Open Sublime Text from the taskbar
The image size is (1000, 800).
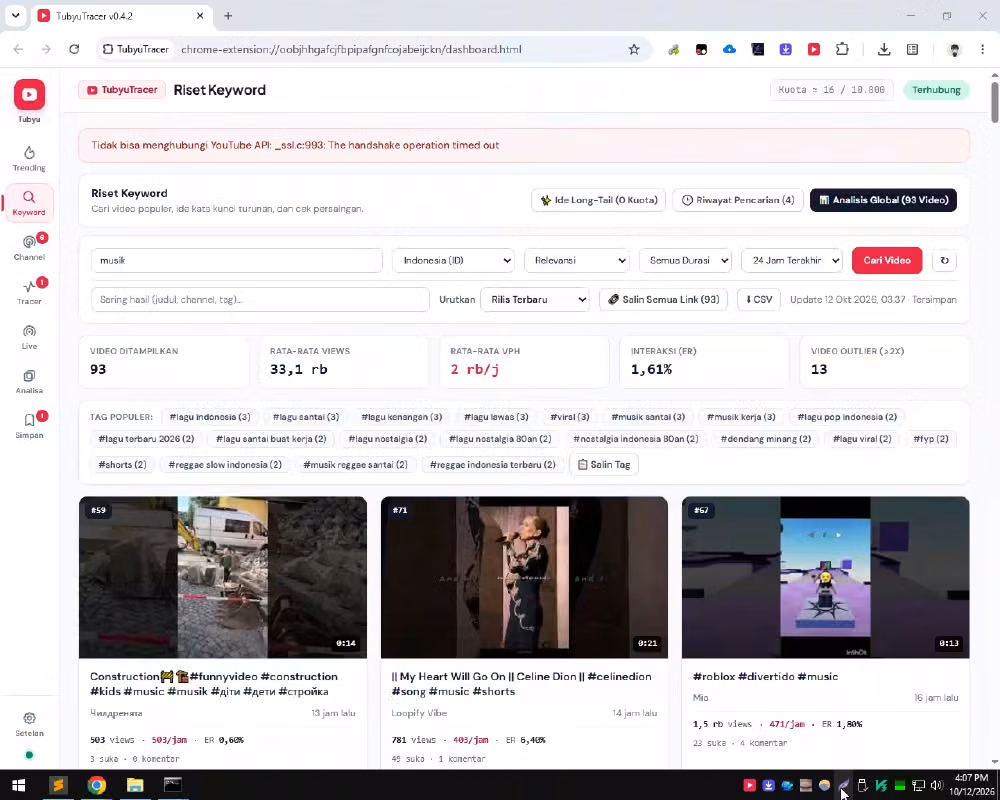(x=58, y=785)
